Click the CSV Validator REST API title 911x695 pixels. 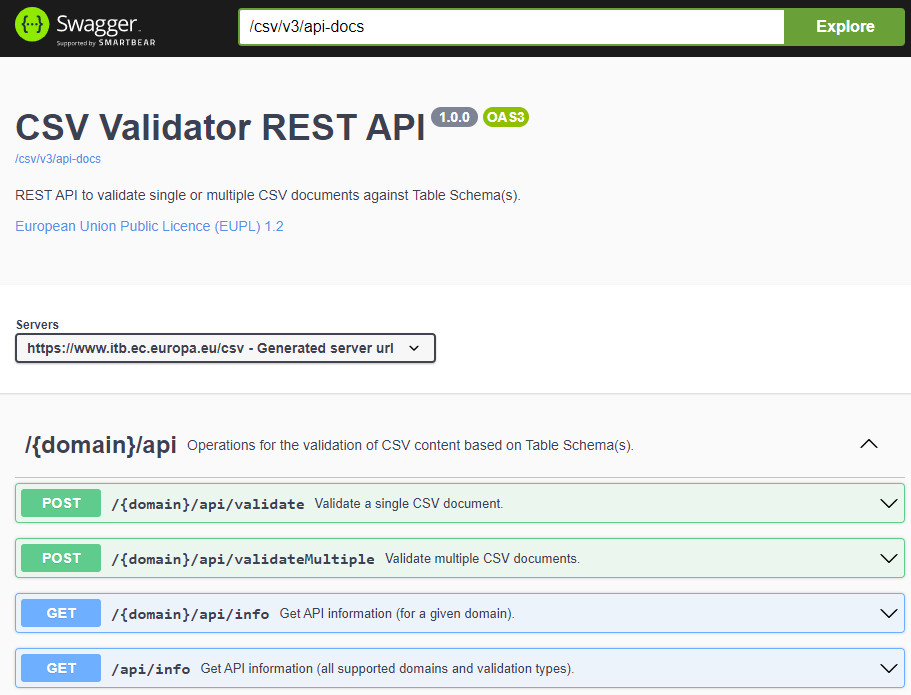[220, 127]
